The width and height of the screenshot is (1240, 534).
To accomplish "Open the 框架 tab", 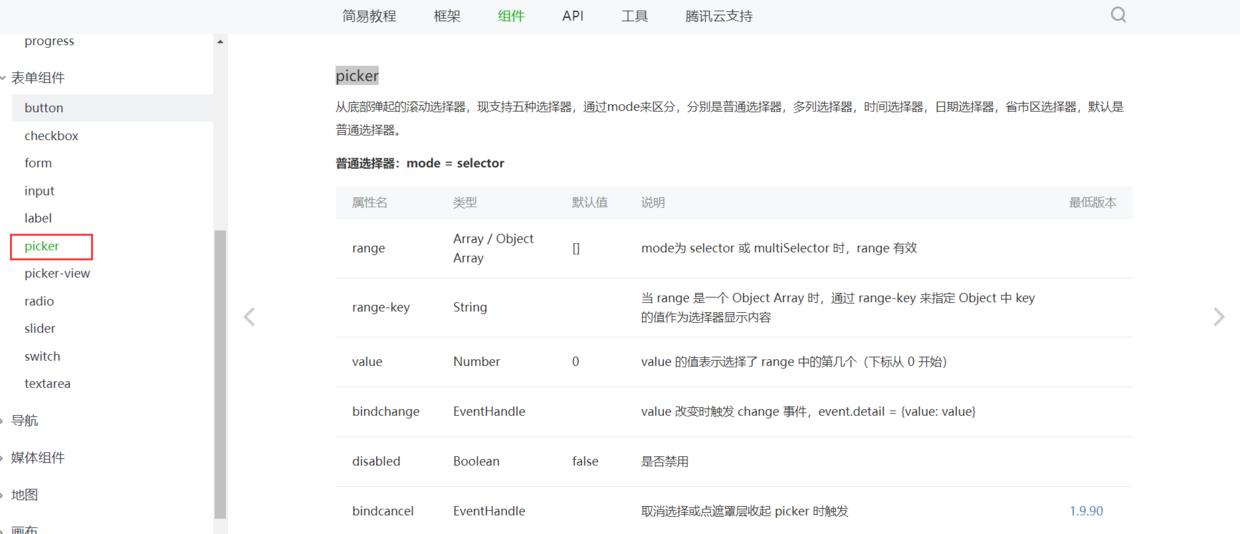I will [447, 16].
